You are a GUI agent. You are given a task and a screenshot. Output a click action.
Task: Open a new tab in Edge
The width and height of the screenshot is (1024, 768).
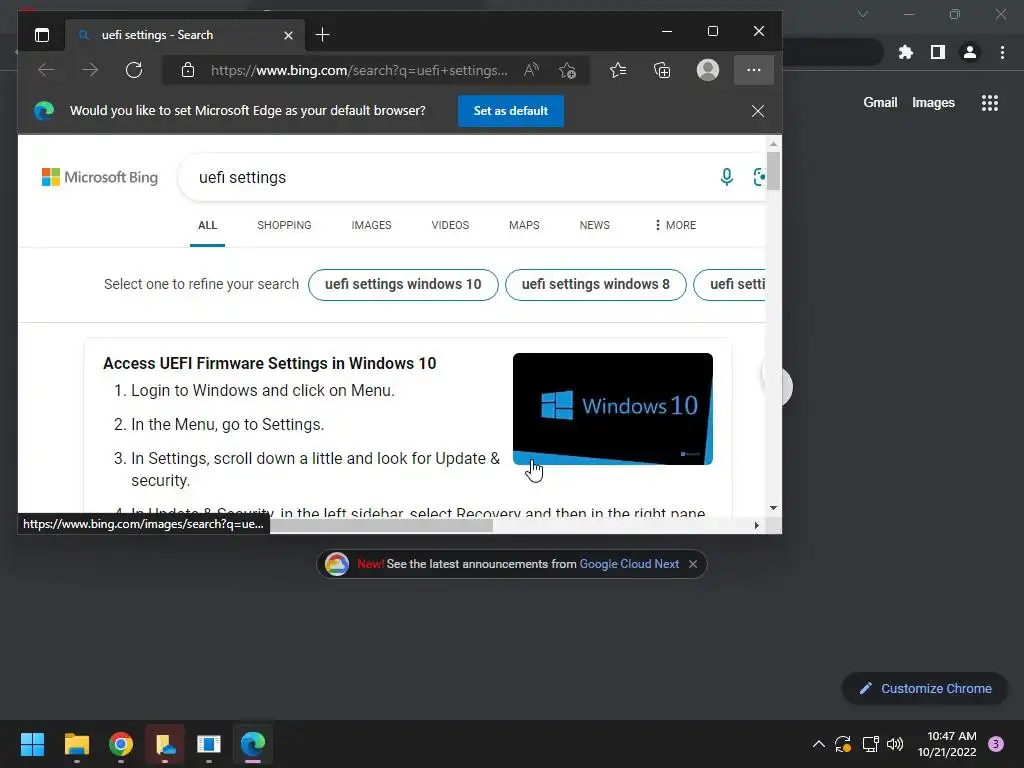tap(322, 35)
